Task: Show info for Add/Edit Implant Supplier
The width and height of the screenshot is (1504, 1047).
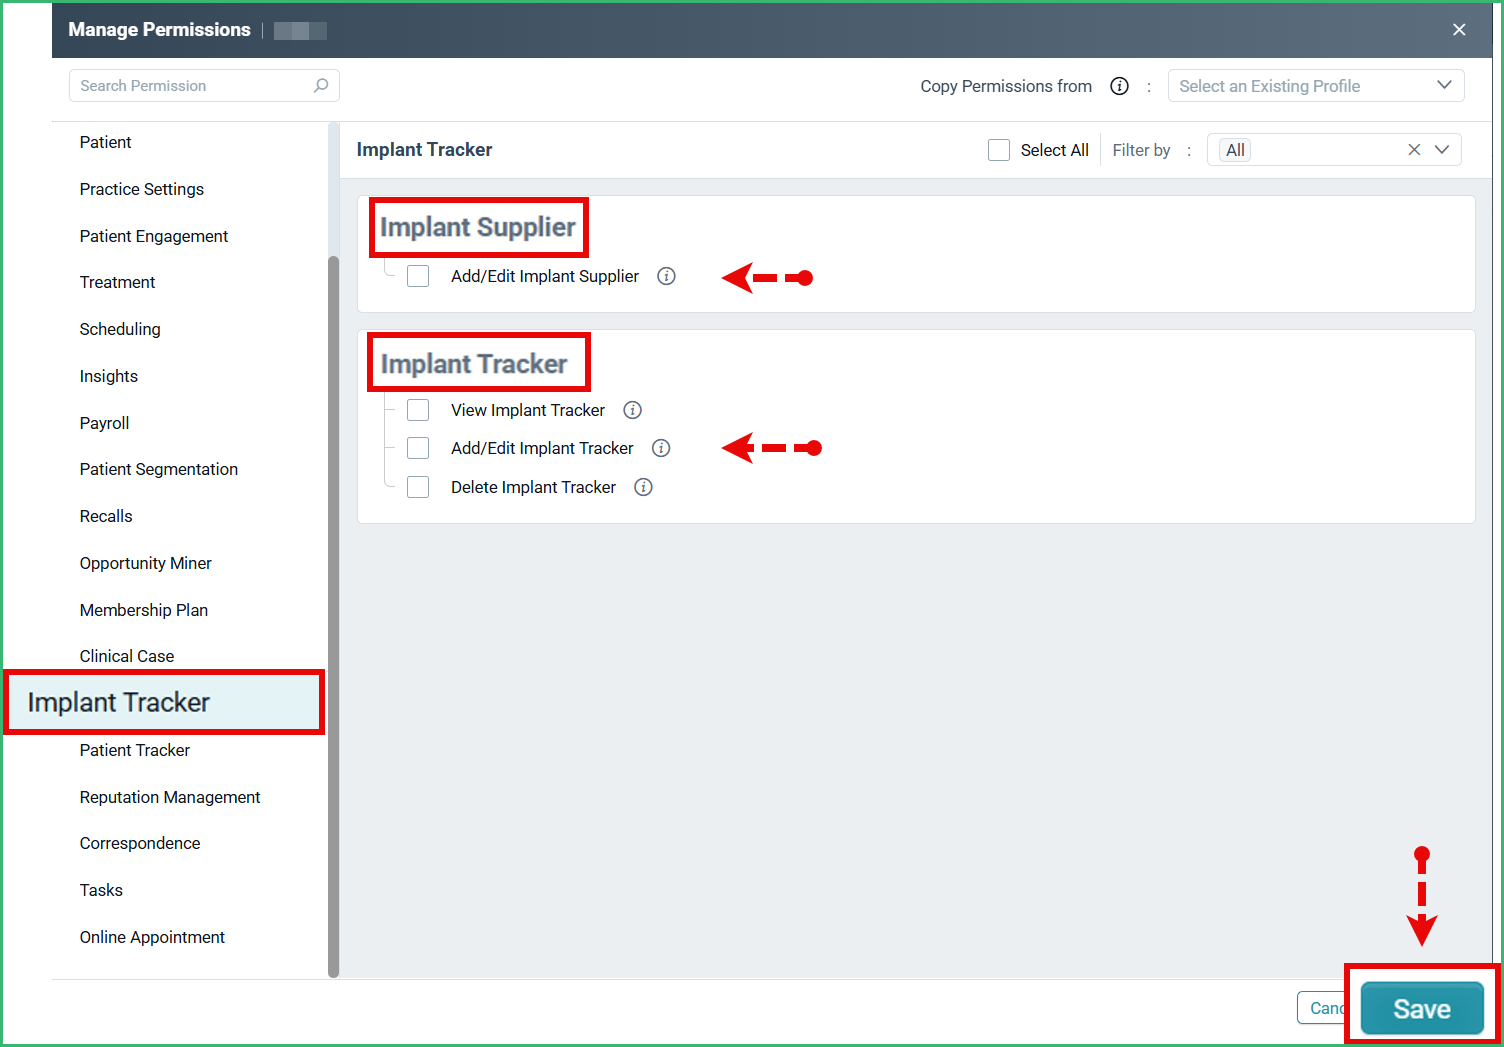Action: click(x=666, y=276)
